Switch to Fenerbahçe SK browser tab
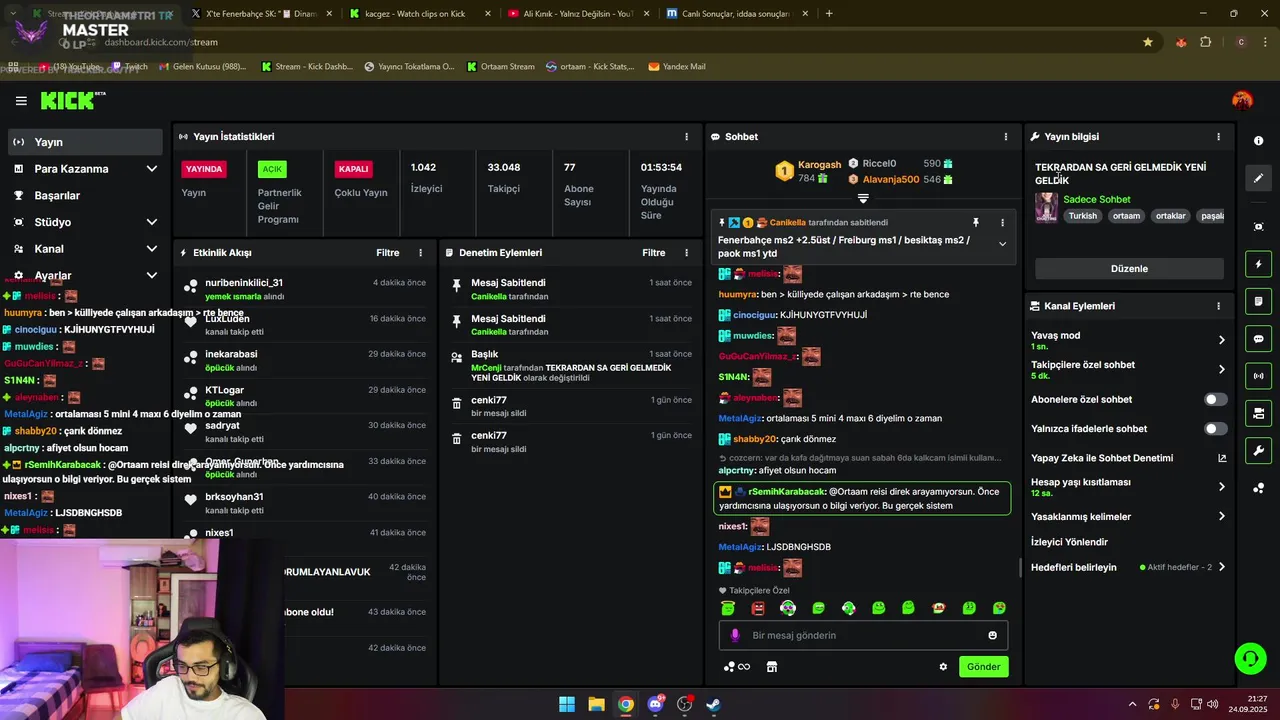The width and height of the screenshot is (1280, 720). (x=262, y=14)
